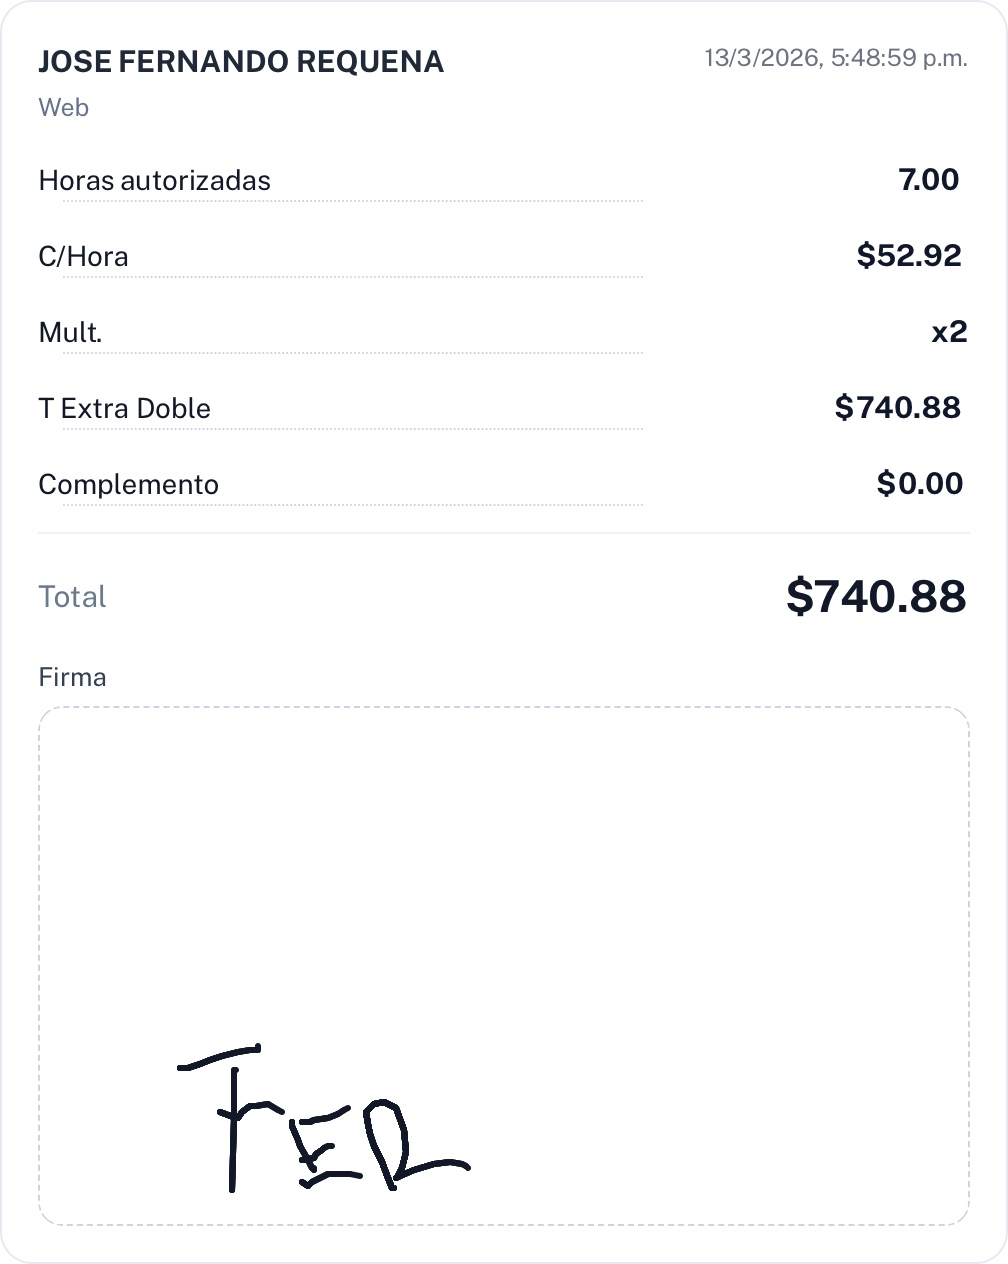Click the authorized hours value 7.00
Screen dimensions: 1008x1264
929,180
